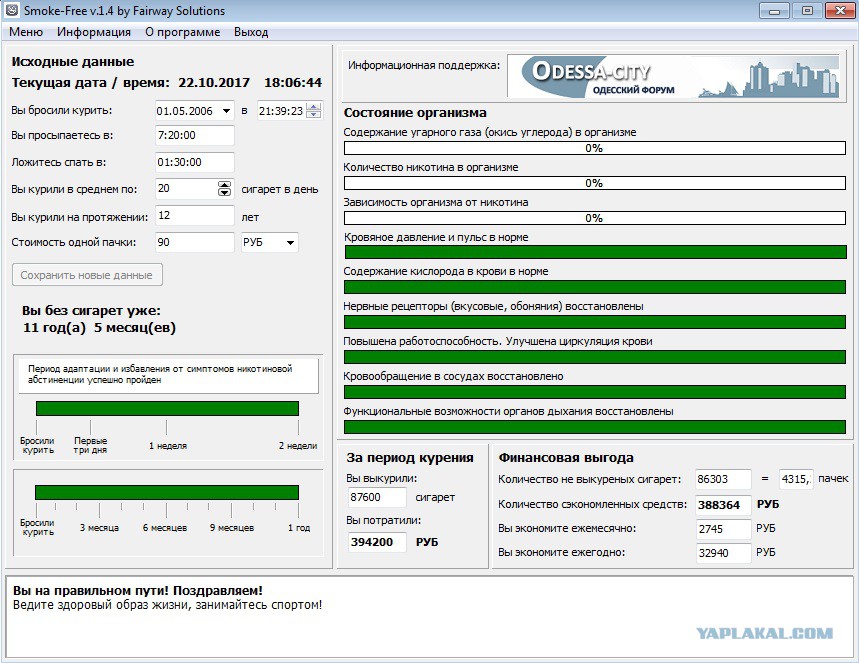Click the nicotine dependence 0% progress bar
Image resolution: width=859 pixels, height=663 pixels.
(x=594, y=218)
